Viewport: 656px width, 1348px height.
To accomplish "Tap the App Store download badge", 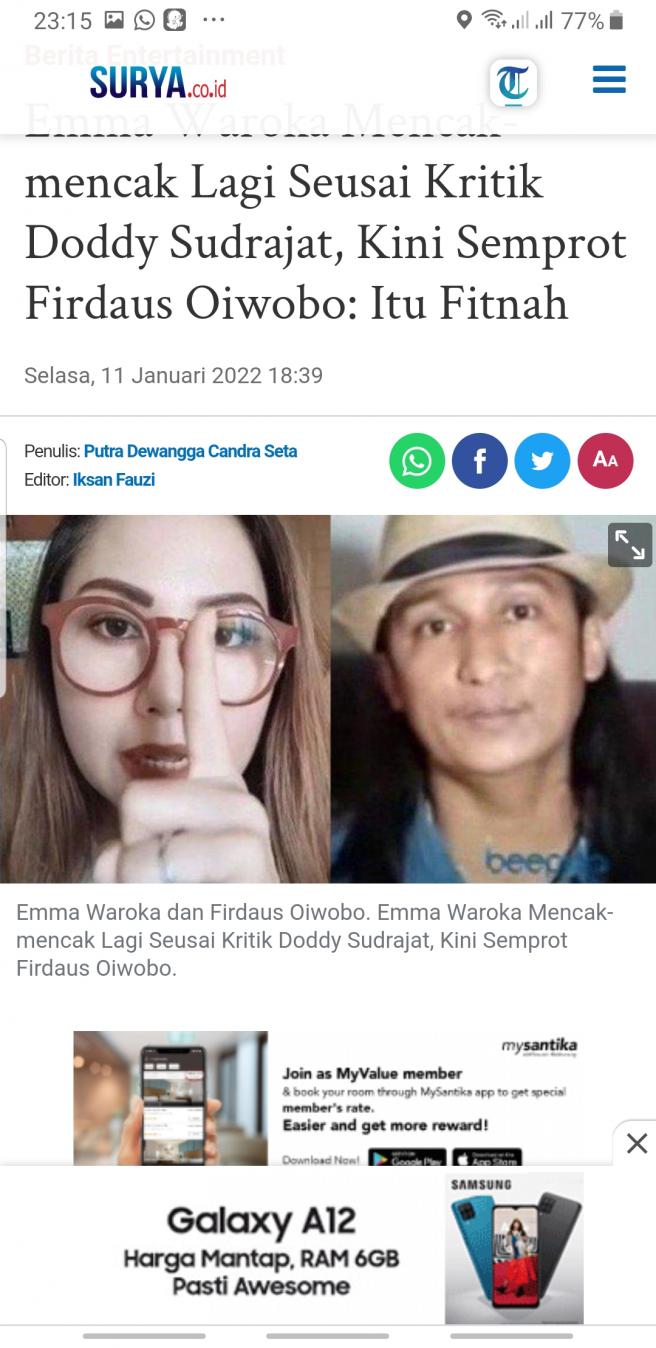I will tap(487, 1158).
